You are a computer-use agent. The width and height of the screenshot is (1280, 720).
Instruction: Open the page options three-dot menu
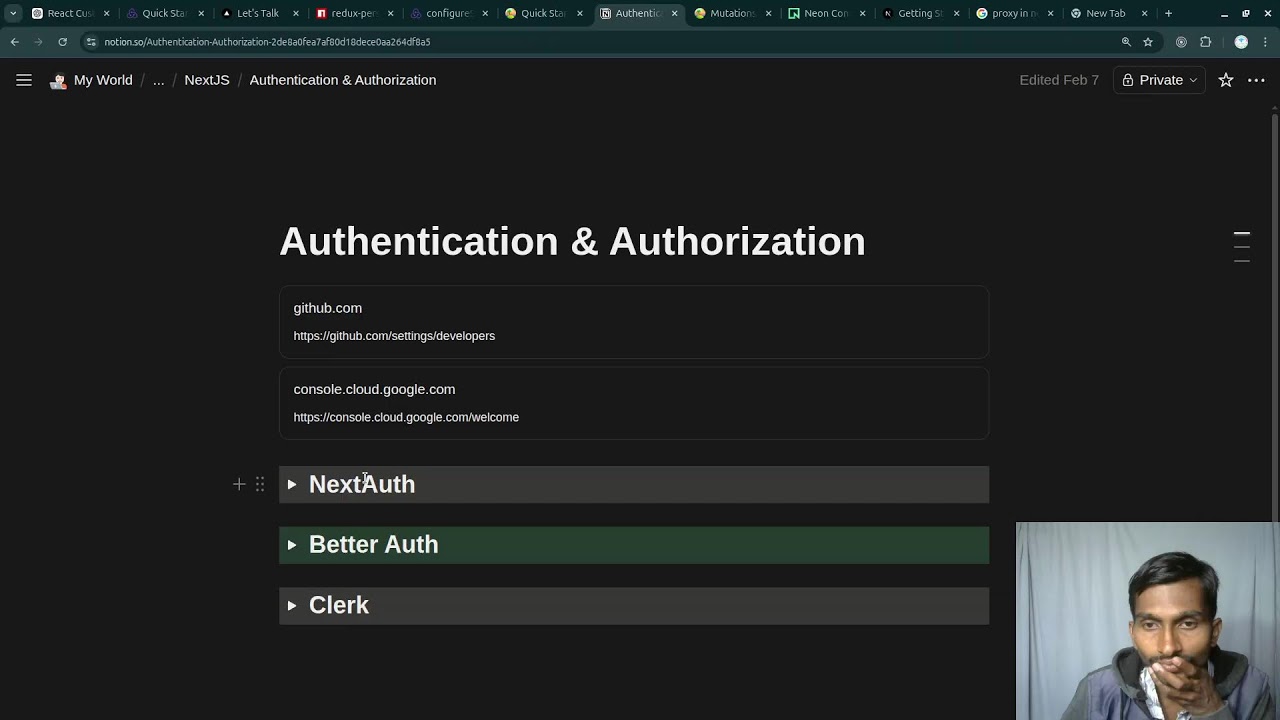[x=1256, y=80]
